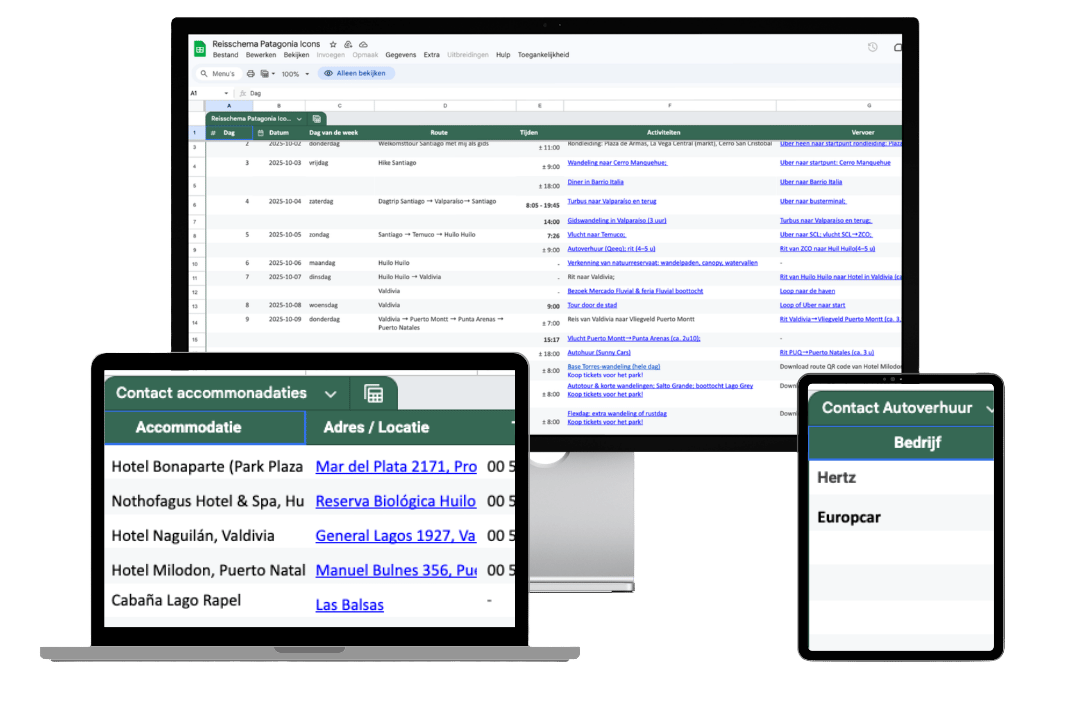Click the fx icon in the formula bar
Screen dimensions: 1080x703
[243, 93]
